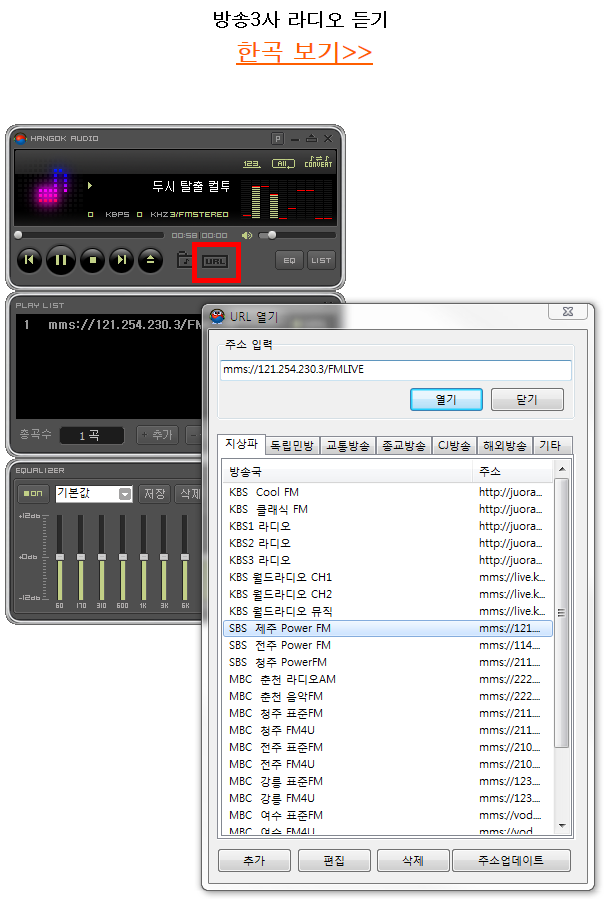Select SBS 청주 PowerFM row

(x=388, y=662)
